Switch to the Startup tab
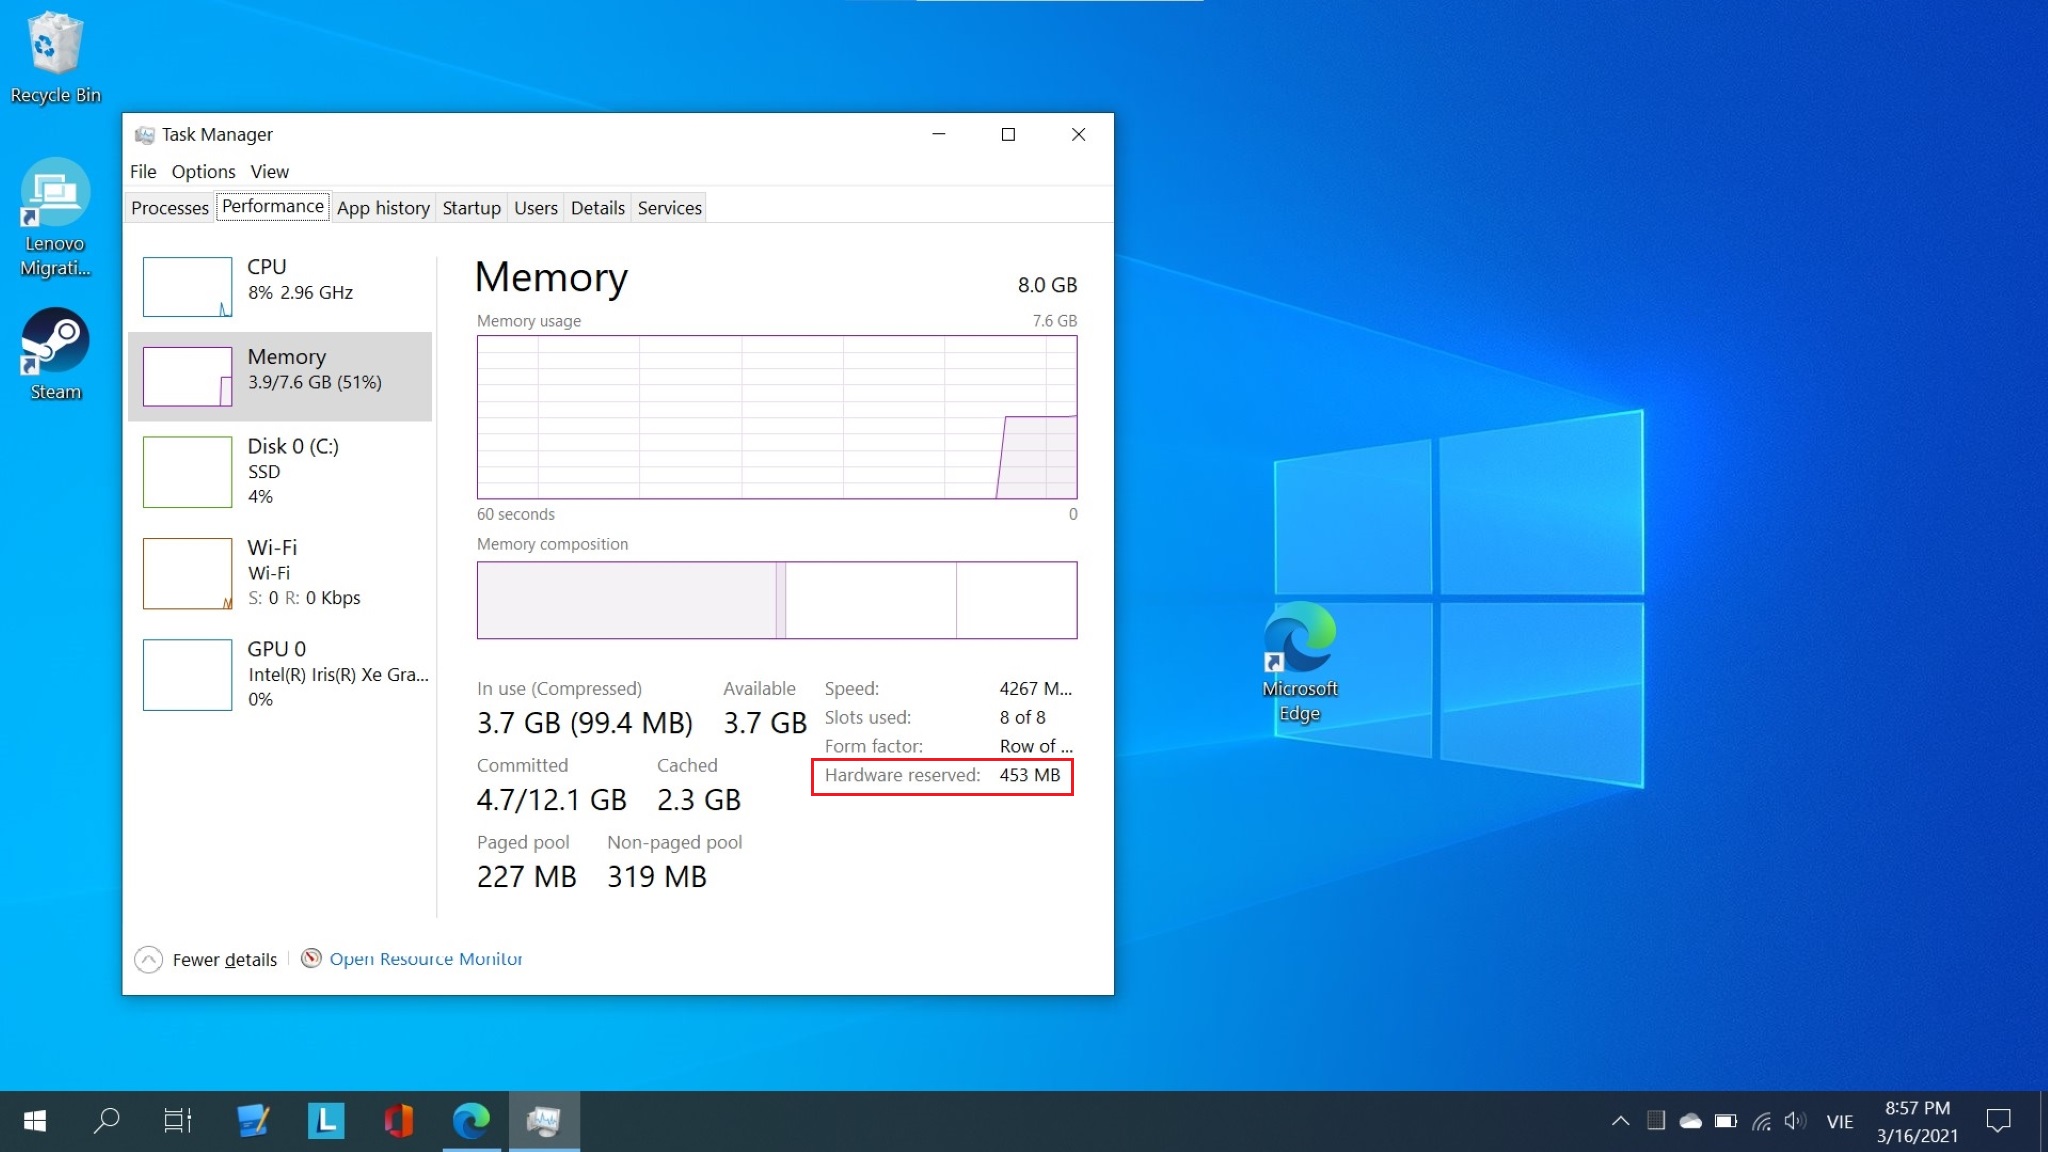 coord(471,208)
